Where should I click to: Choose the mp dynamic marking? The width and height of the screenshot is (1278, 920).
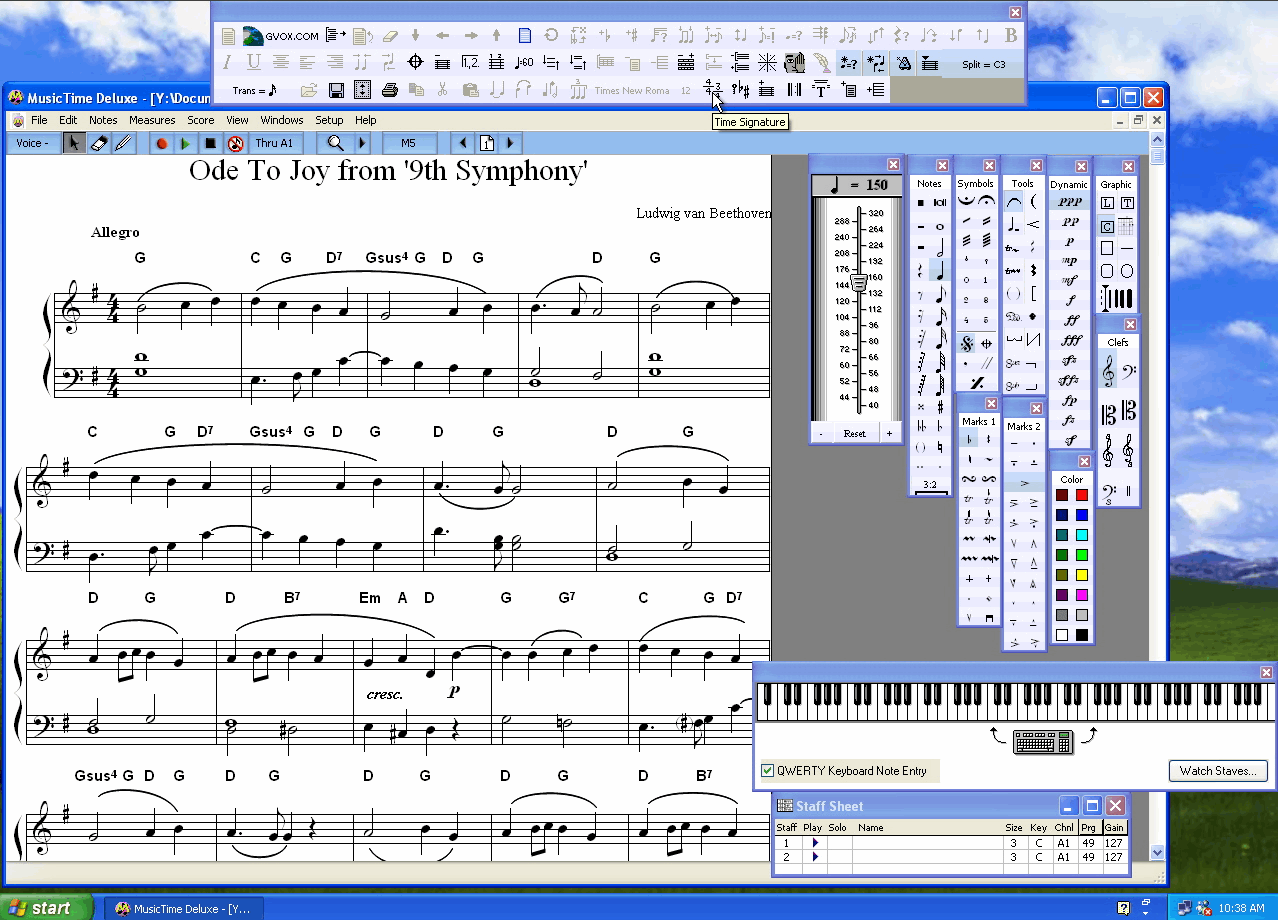(1069, 261)
